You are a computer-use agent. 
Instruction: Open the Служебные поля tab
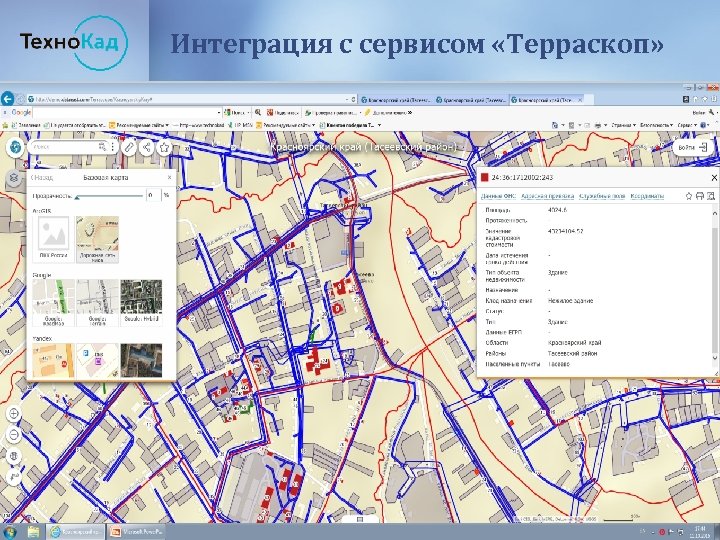tap(602, 196)
